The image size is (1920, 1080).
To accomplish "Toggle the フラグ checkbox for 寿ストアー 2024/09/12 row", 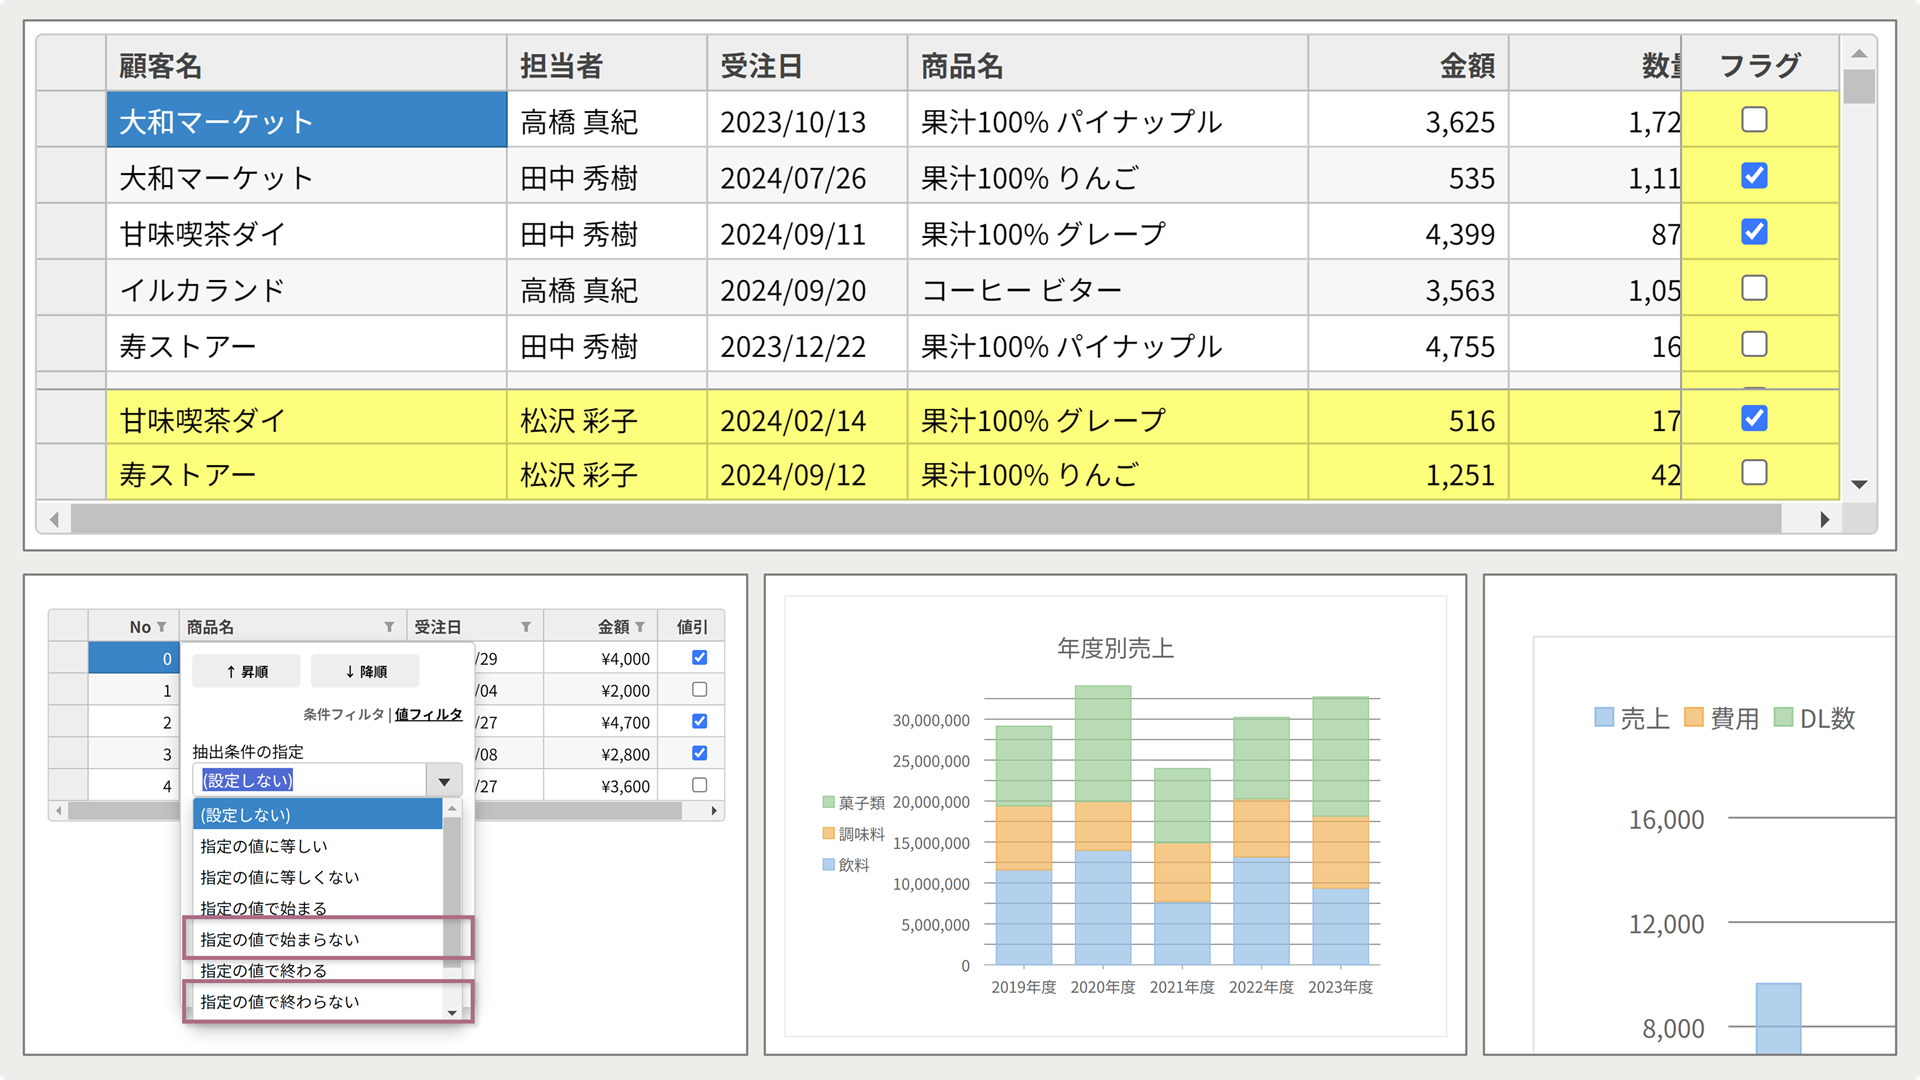I will [x=1755, y=476].
